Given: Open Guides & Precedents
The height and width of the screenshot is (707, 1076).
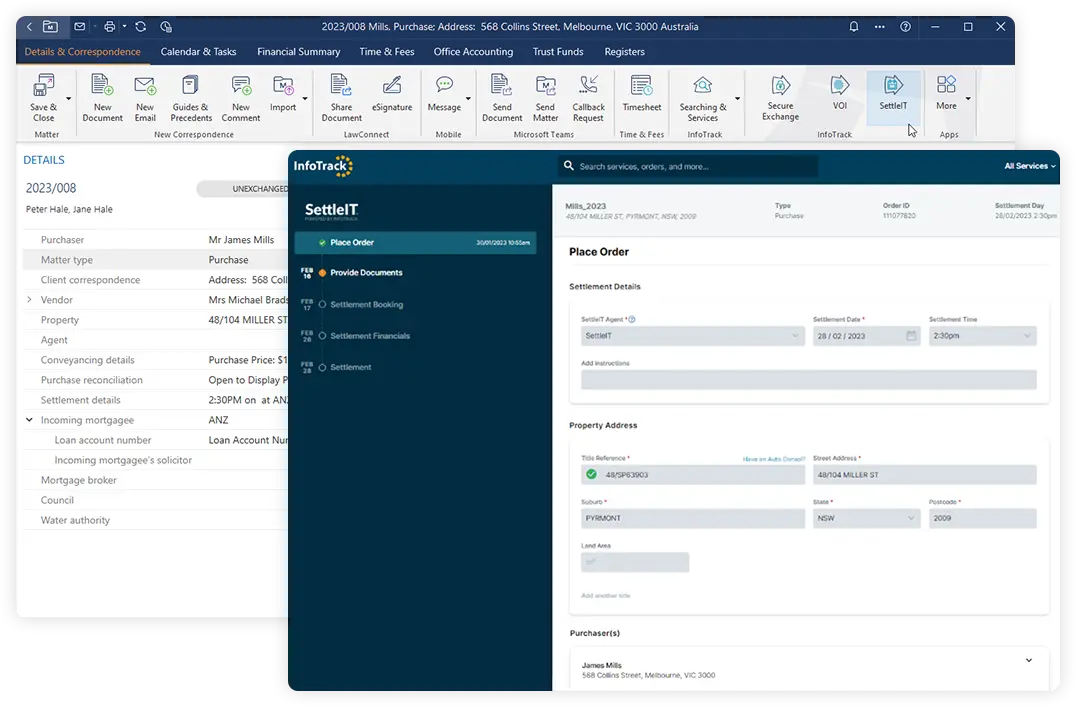Looking at the screenshot, I should pos(191,98).
